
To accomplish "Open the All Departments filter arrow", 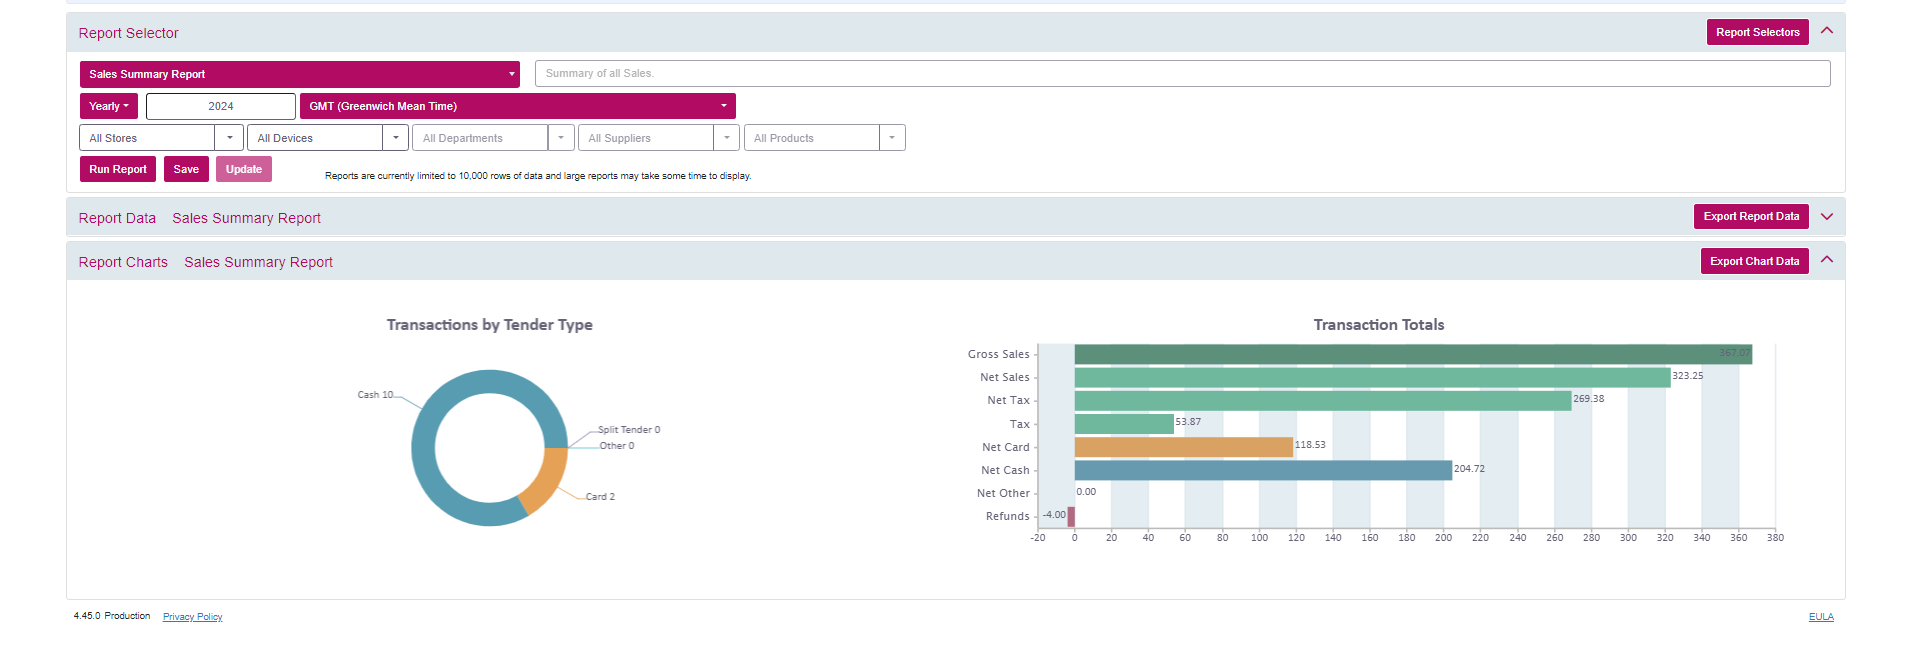I will [x=561, y=138].
